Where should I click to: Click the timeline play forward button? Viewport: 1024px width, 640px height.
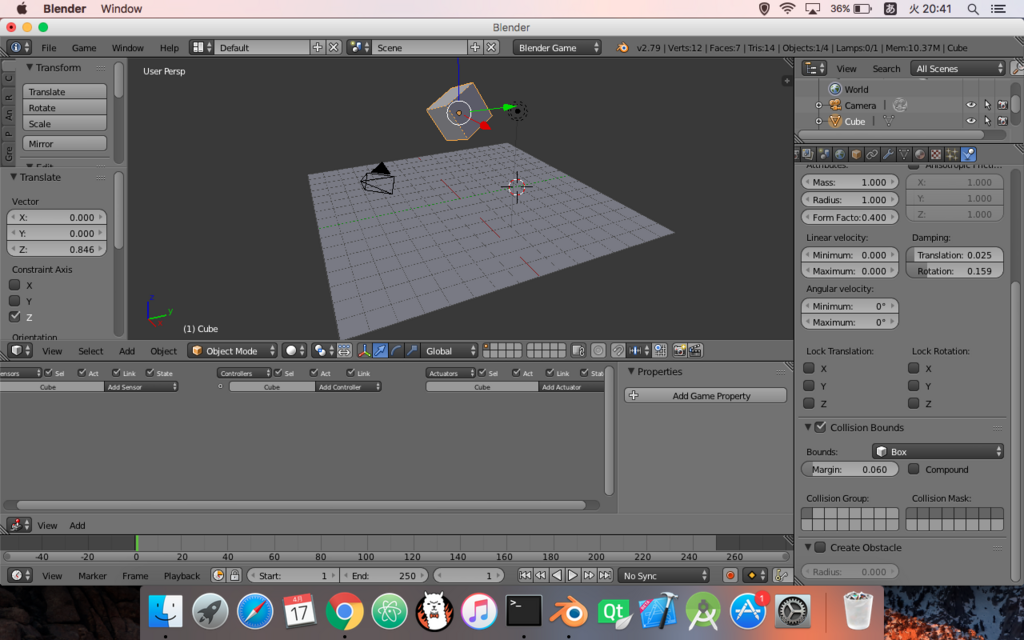573,575
